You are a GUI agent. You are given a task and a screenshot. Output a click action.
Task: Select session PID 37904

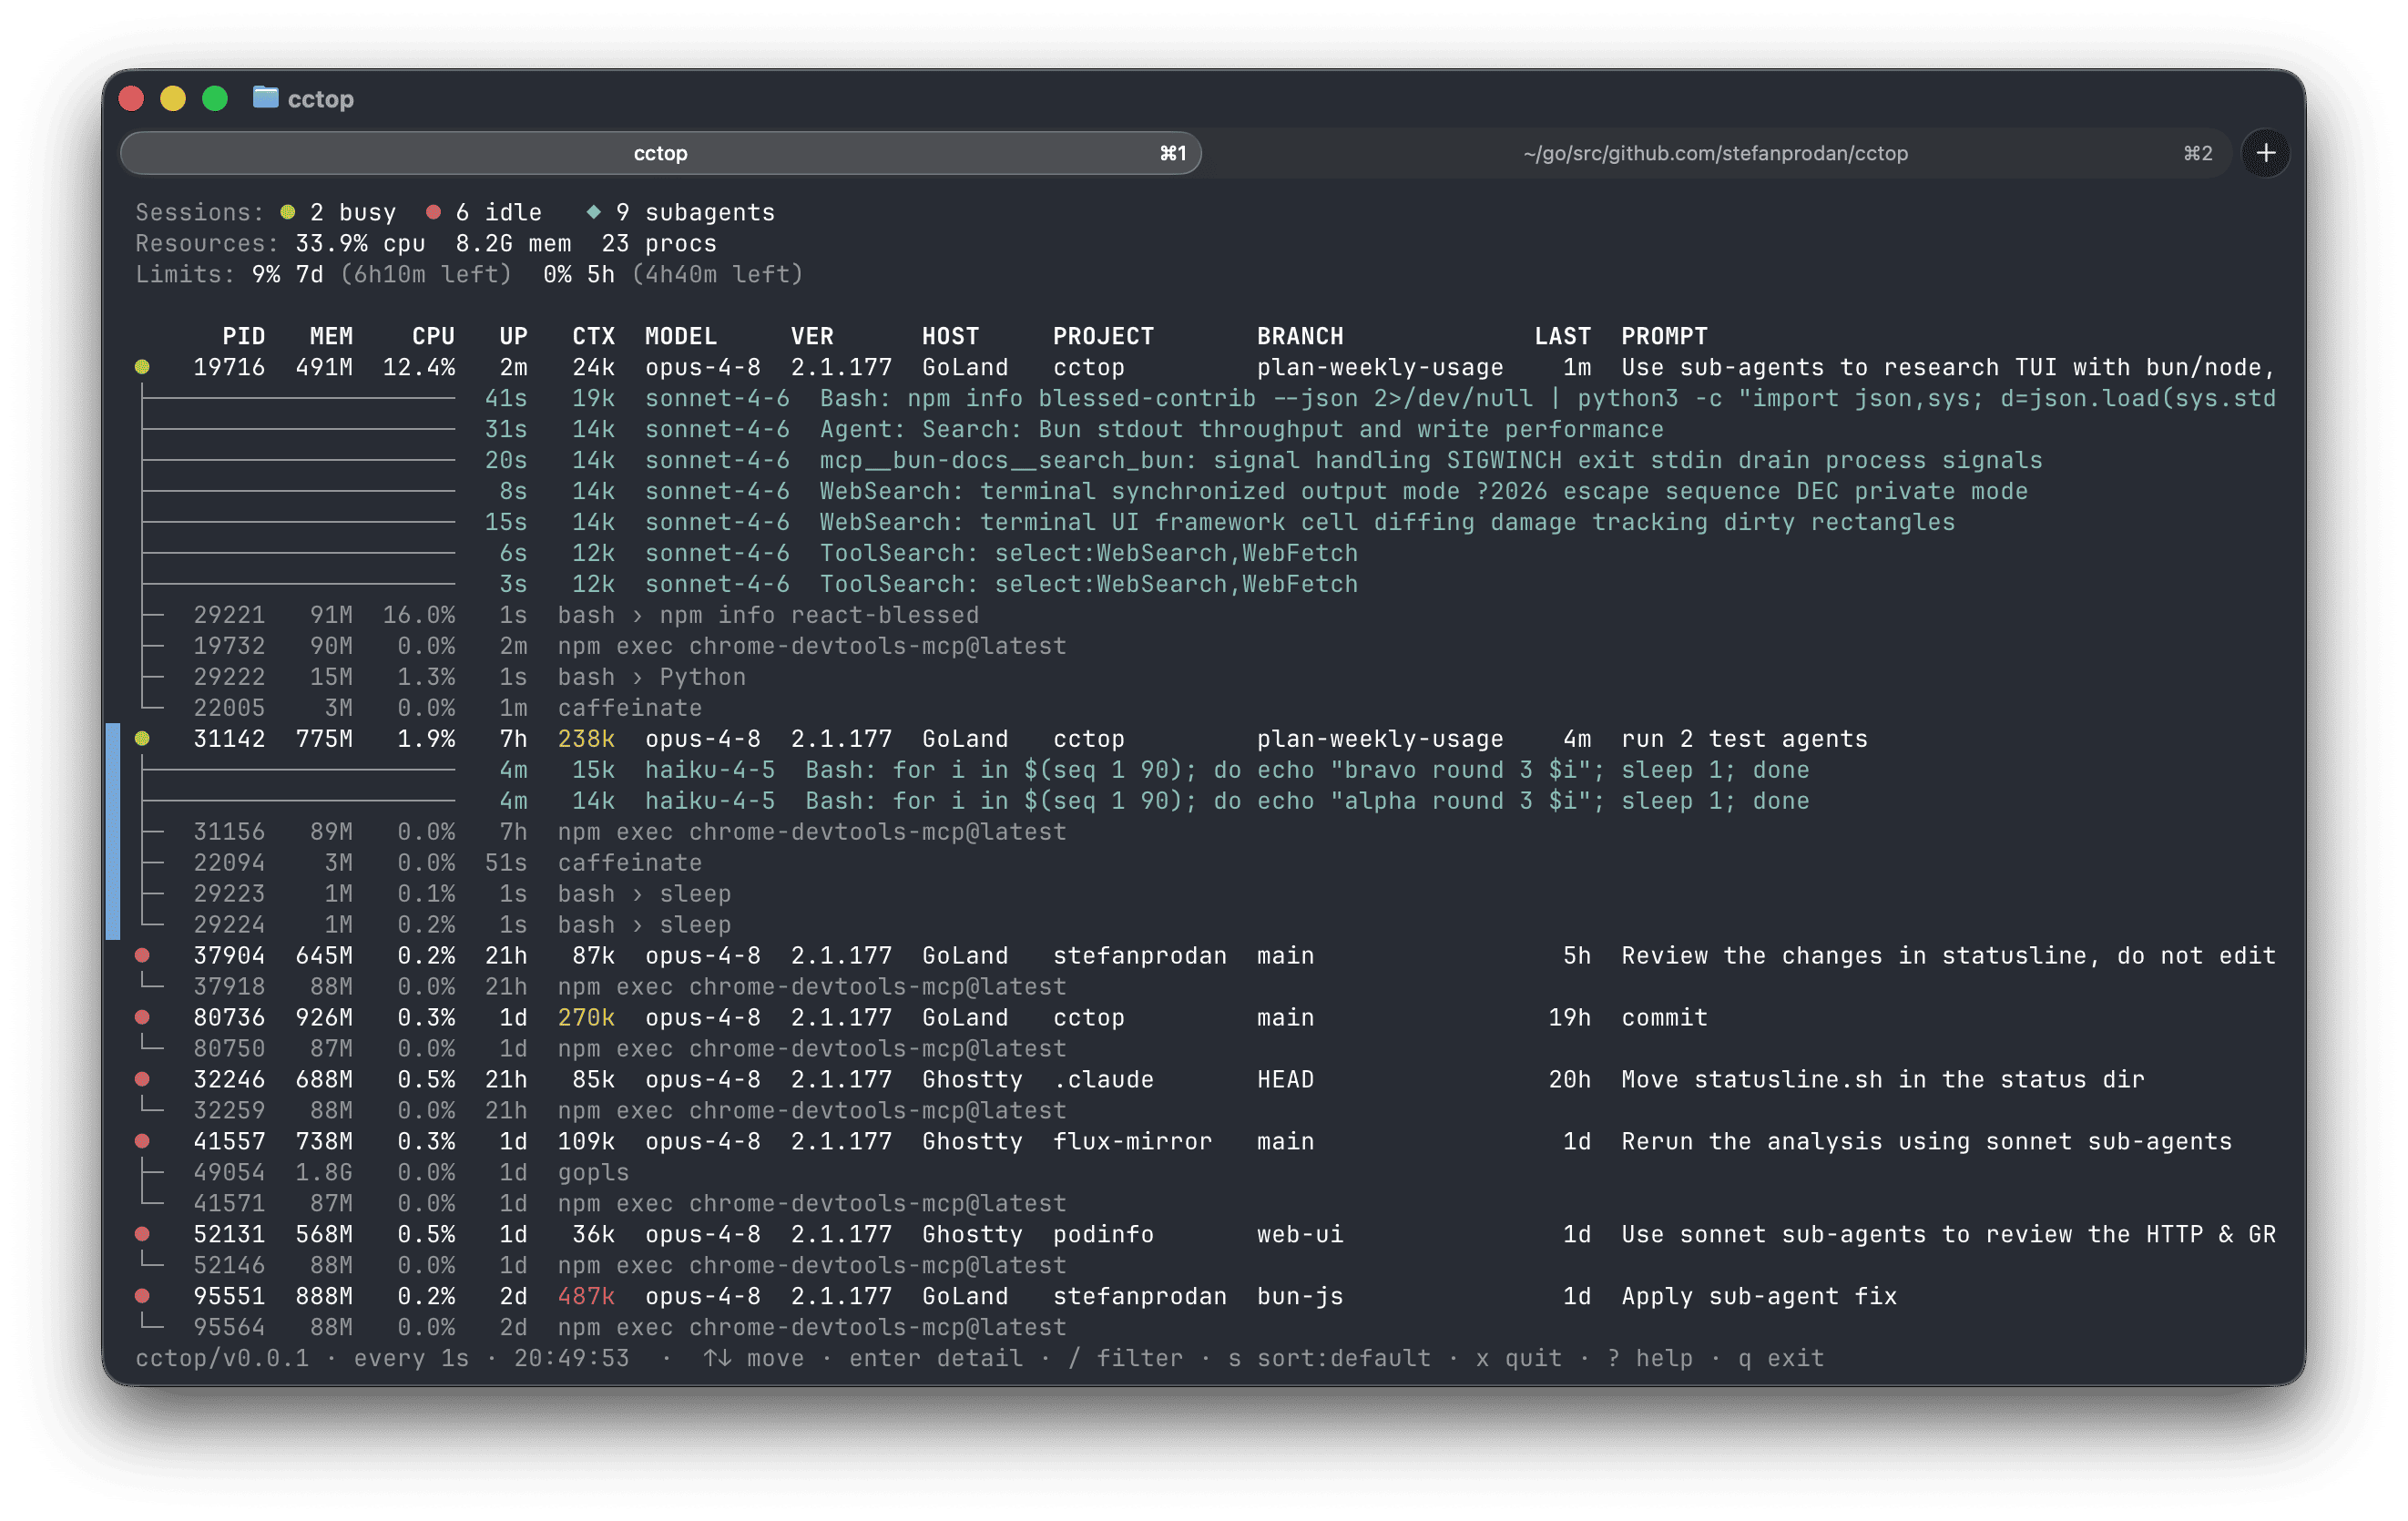tap(1205, 955)
